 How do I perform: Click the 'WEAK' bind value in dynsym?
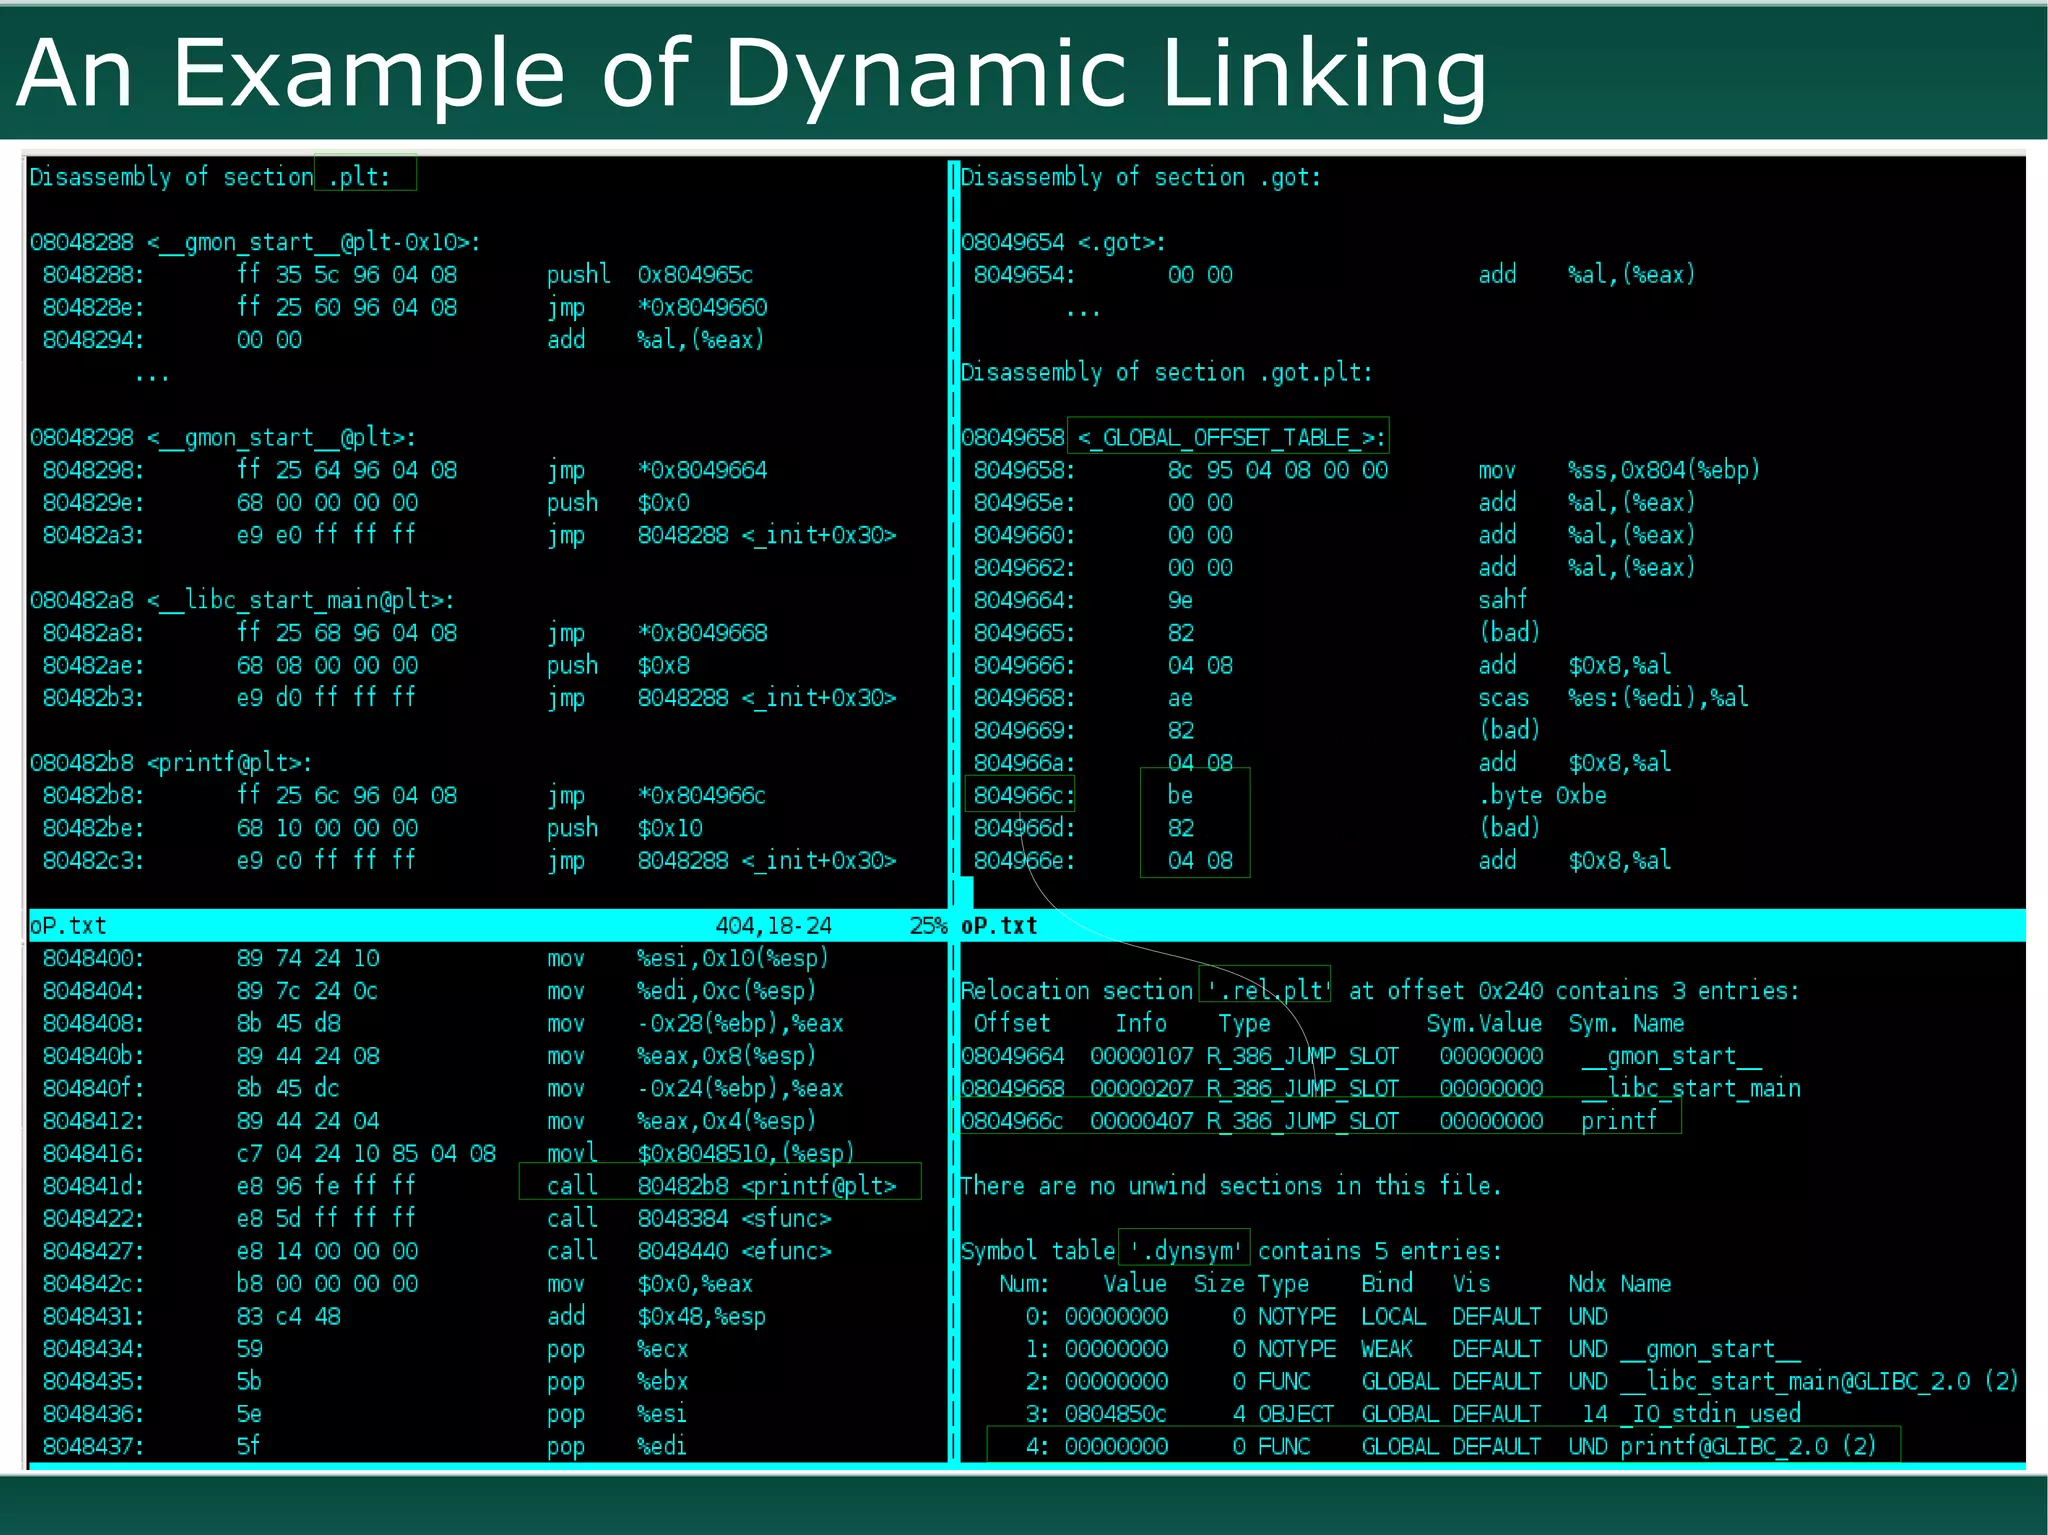[1387, 1348]
